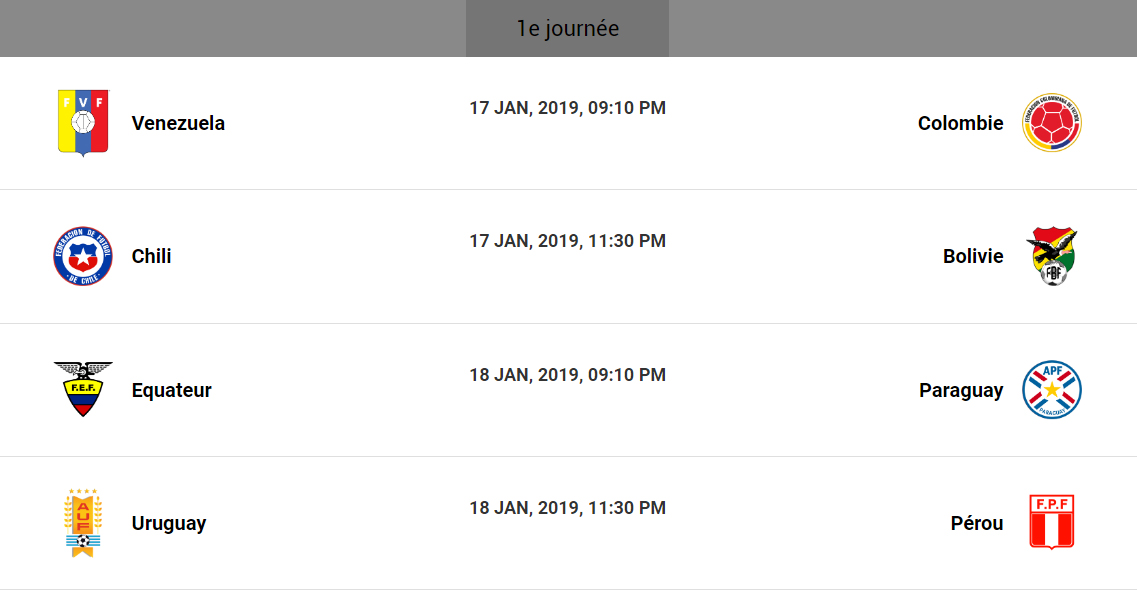Select the 1e journée tab
Screen dimensions: 1137x600
[567, 29]
